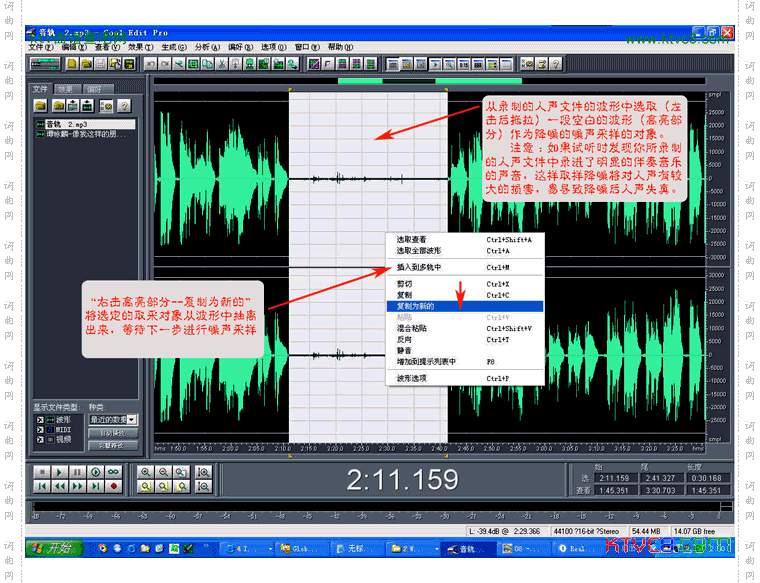Click the Play transport button
The height and width of the screenshot is (583, 760).
[60, 472]
